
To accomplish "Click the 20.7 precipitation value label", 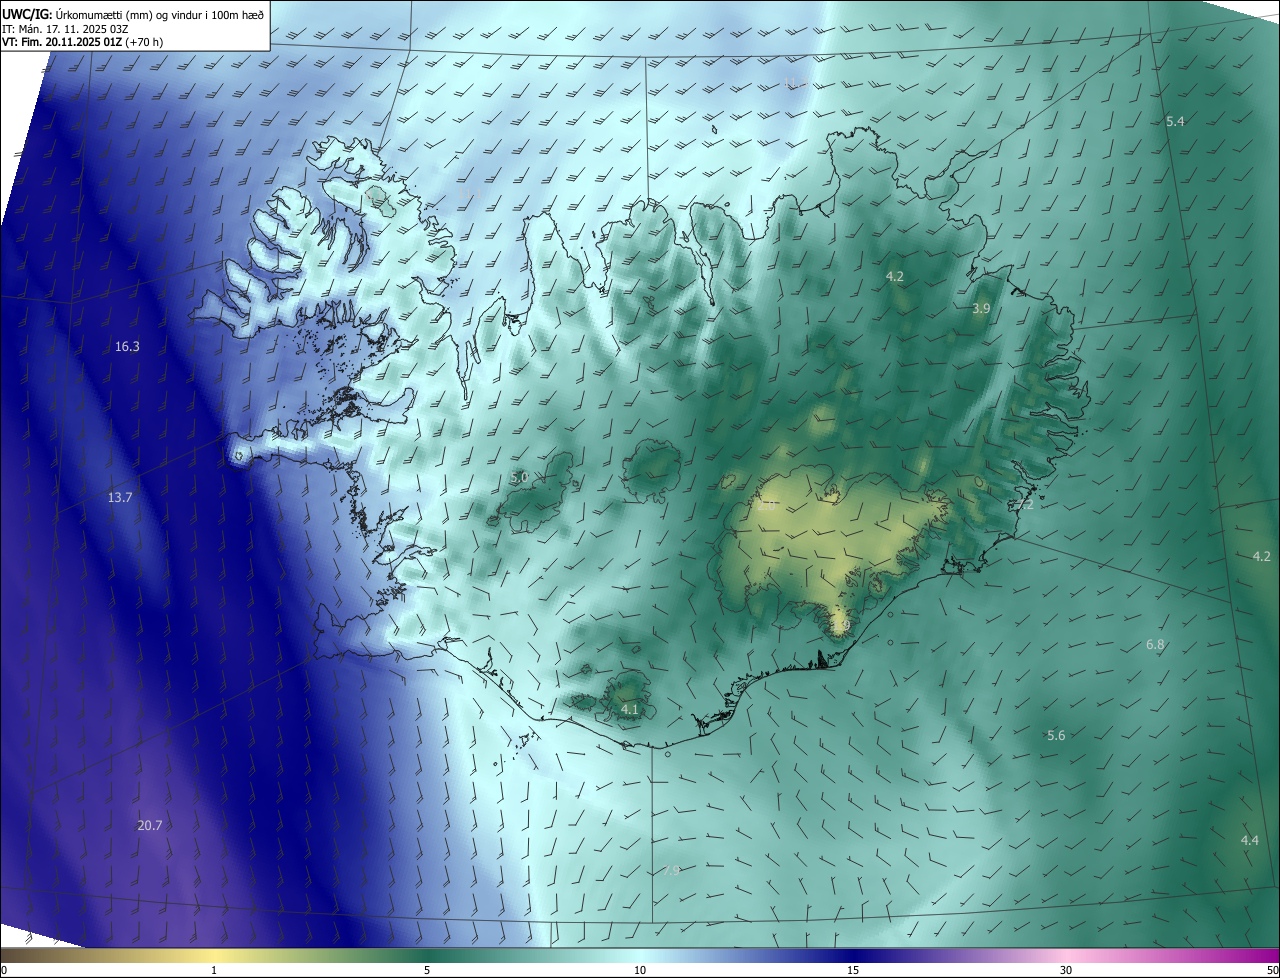I will tap(149, 825).
